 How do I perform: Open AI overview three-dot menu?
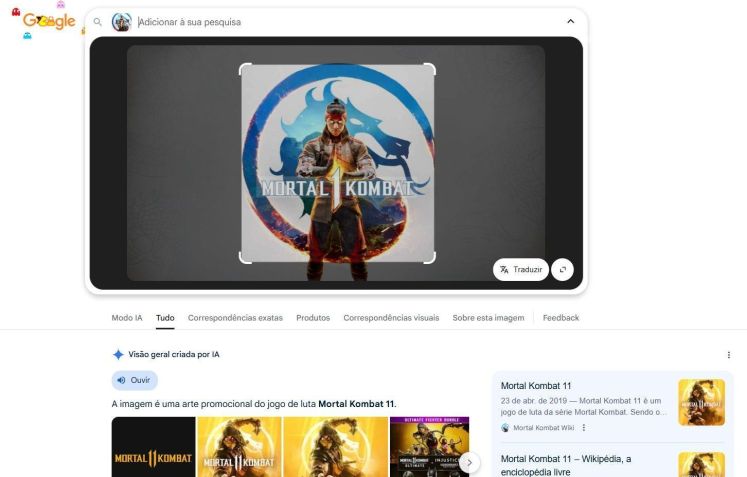point(728,355)
